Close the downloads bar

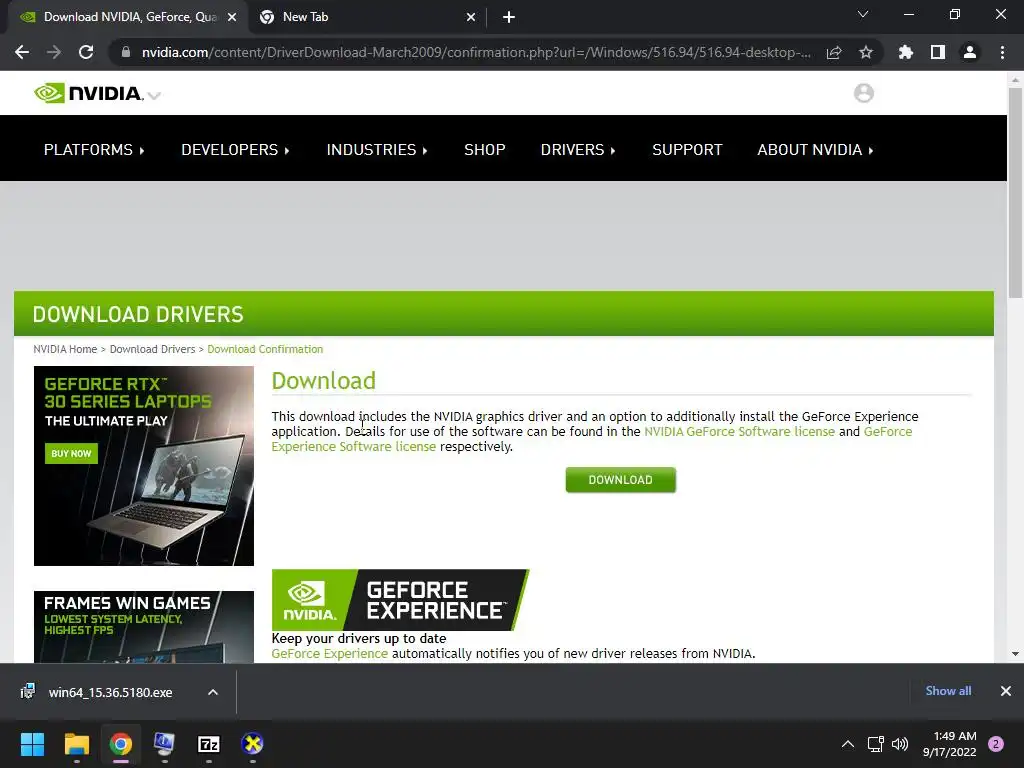[1006, 691]
